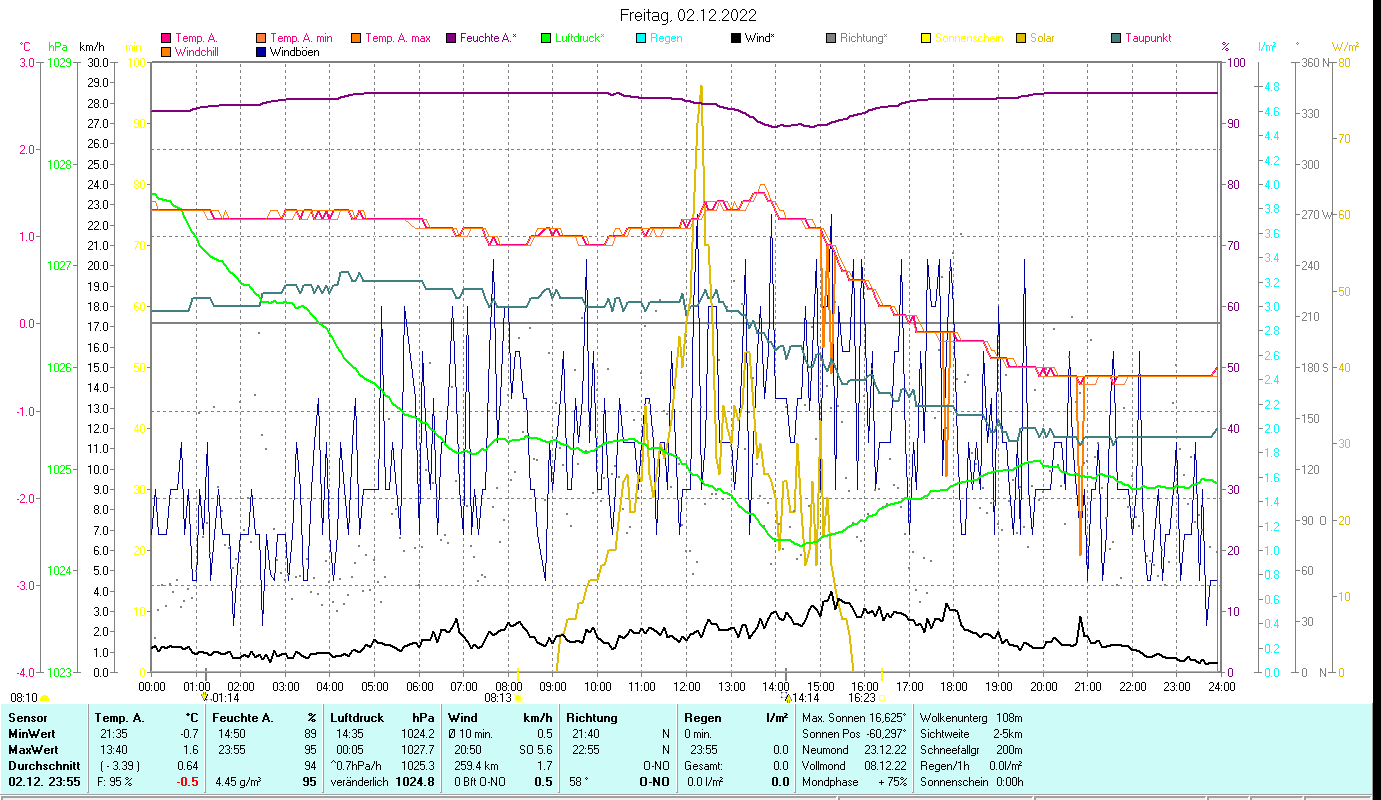Screen dimensions: 1381x800
Task: Click the Mondphase +75% entry
Action: pos(853,782)
